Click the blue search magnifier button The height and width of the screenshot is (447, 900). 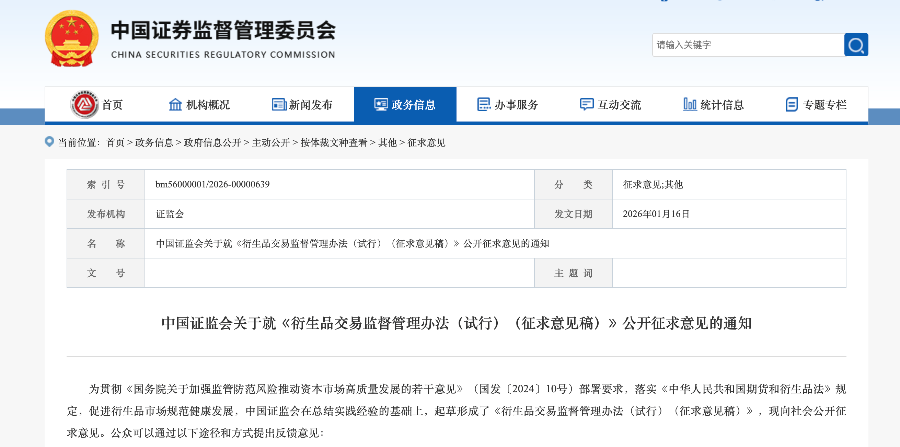click(856, 45)
